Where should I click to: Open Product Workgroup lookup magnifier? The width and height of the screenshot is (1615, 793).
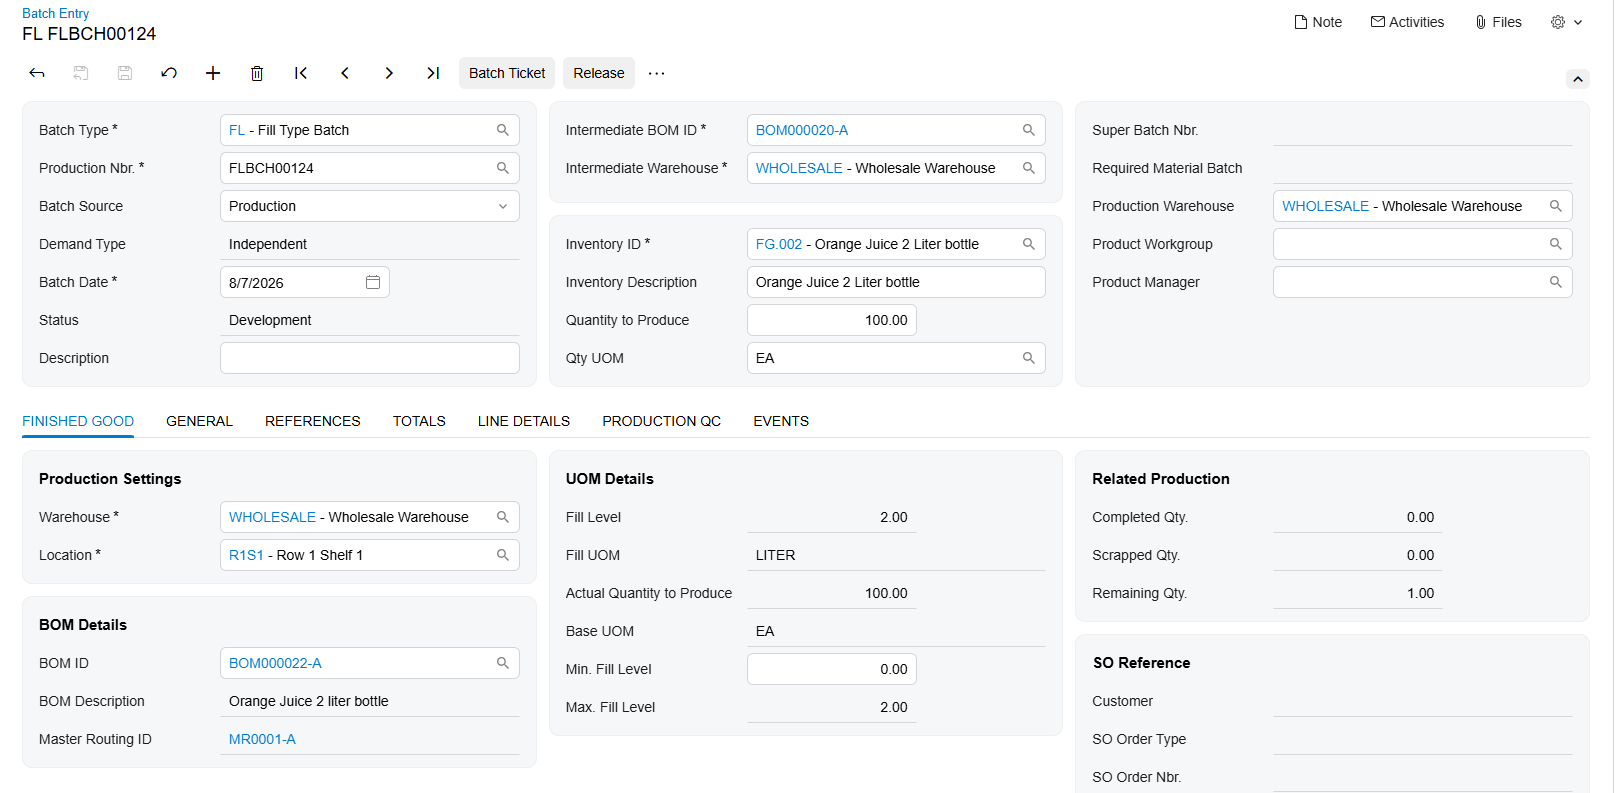click(x=1556, y=244)
